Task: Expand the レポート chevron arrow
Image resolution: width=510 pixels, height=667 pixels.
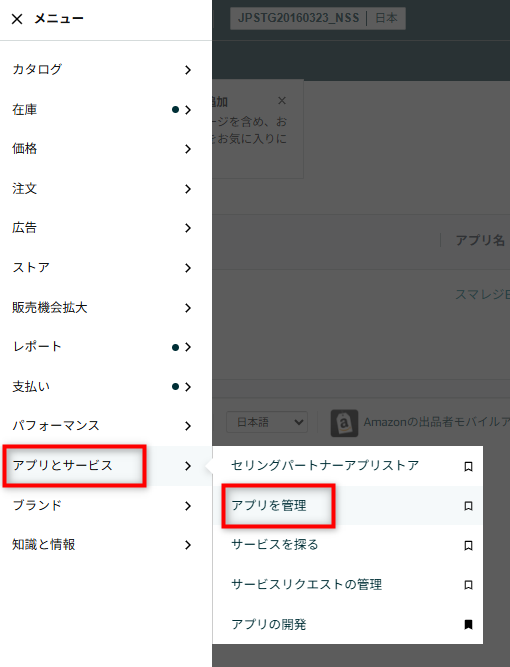Action: 188,347
